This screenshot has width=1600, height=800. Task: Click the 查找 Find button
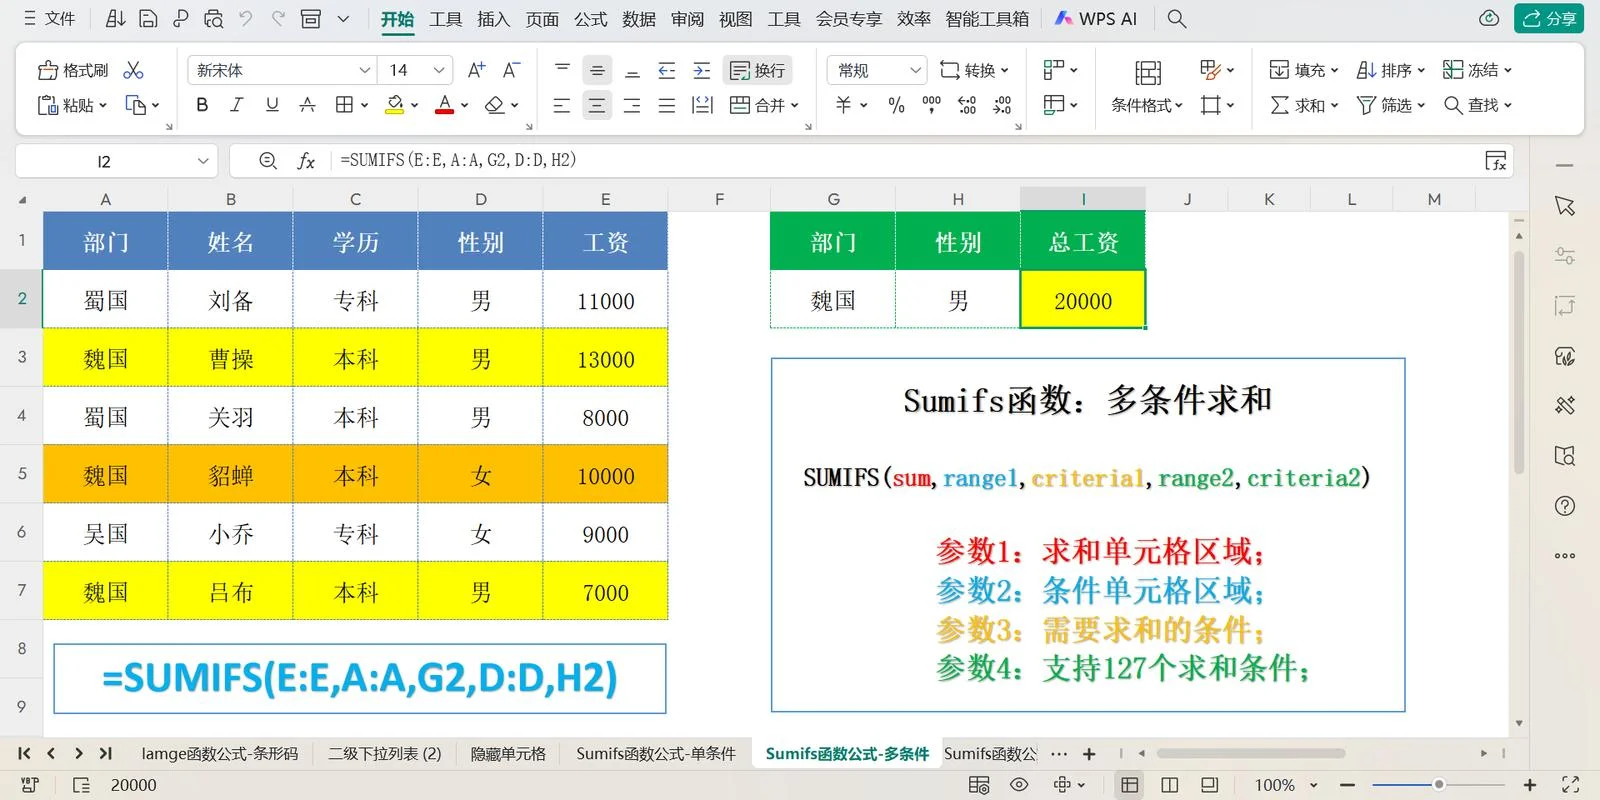[1477, 105]
